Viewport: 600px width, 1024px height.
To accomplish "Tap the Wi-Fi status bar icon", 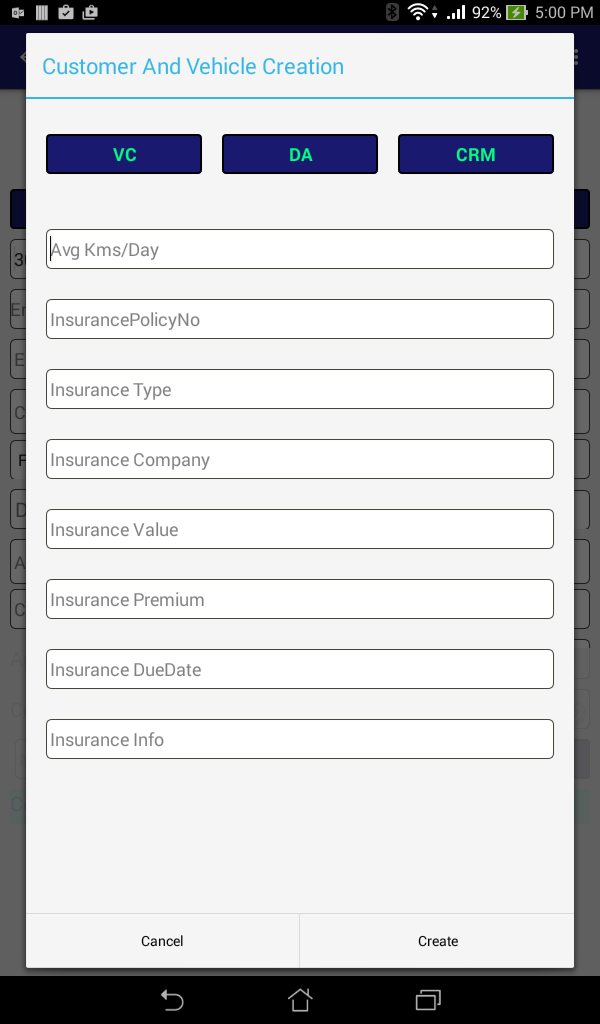I will [417, 12].
